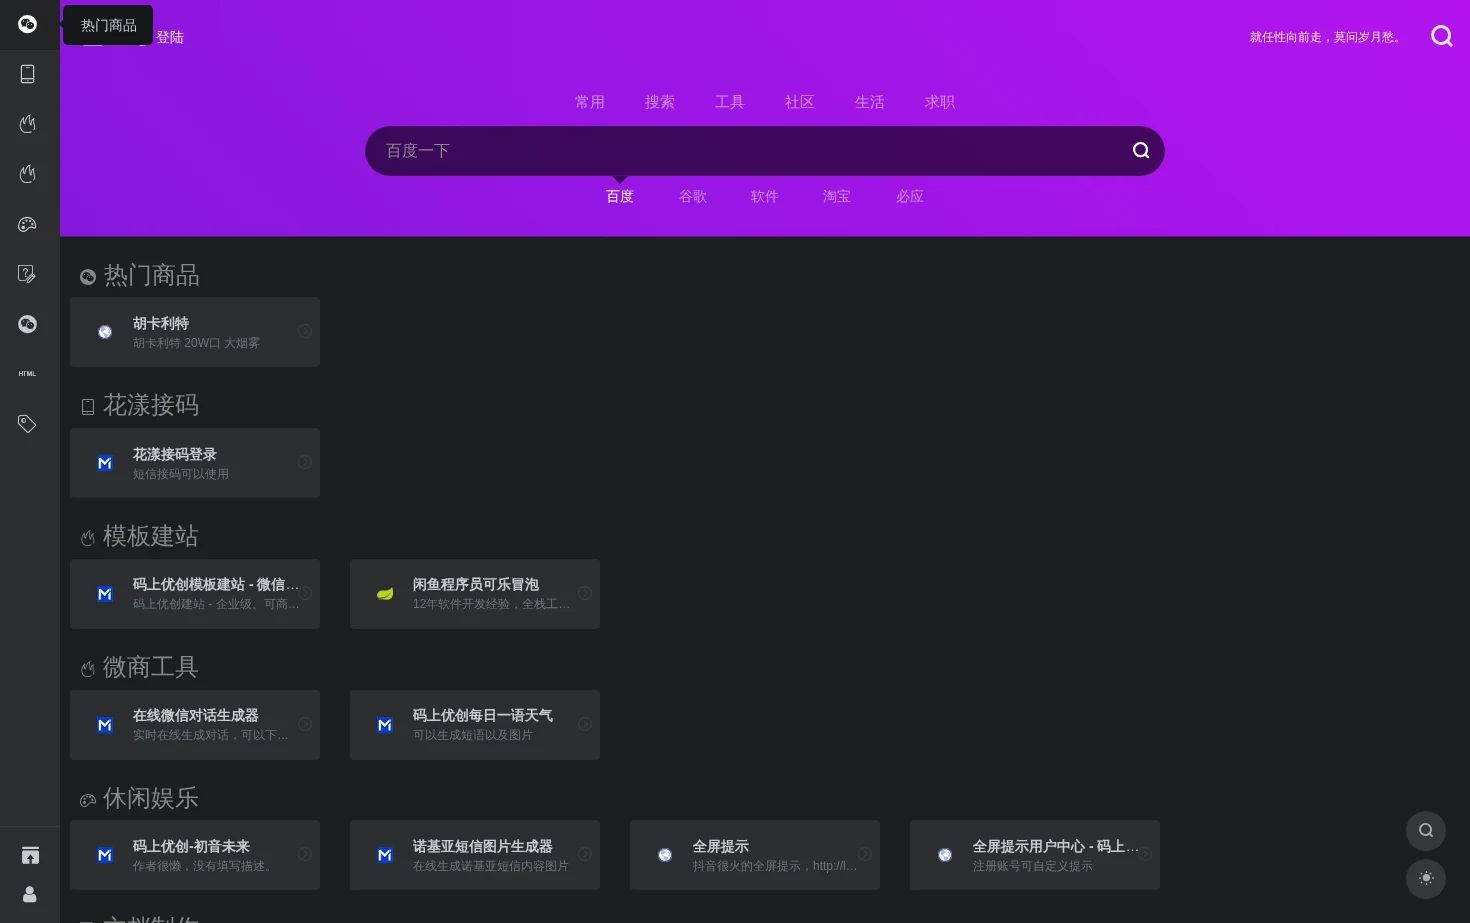
Task: Click the upload site icon in sidebar
Action: 30,855
